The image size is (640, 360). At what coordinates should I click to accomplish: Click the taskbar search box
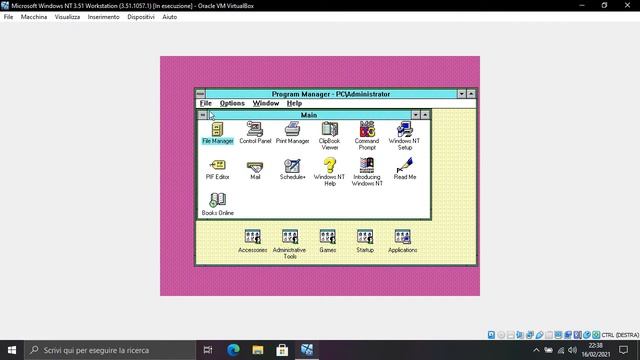coord(110,350)
